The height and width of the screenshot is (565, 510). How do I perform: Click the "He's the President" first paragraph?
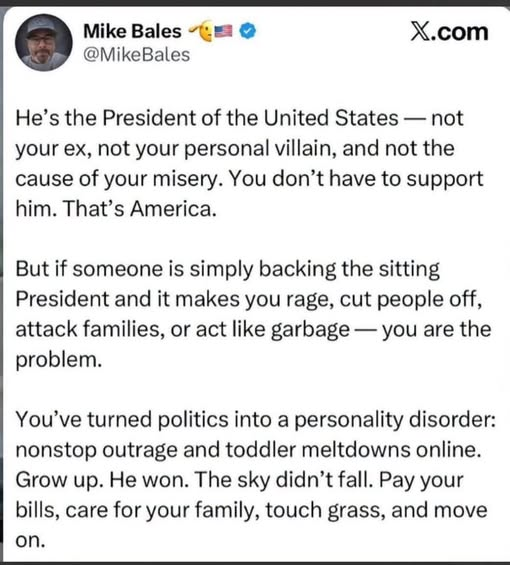tap(249, 164)
